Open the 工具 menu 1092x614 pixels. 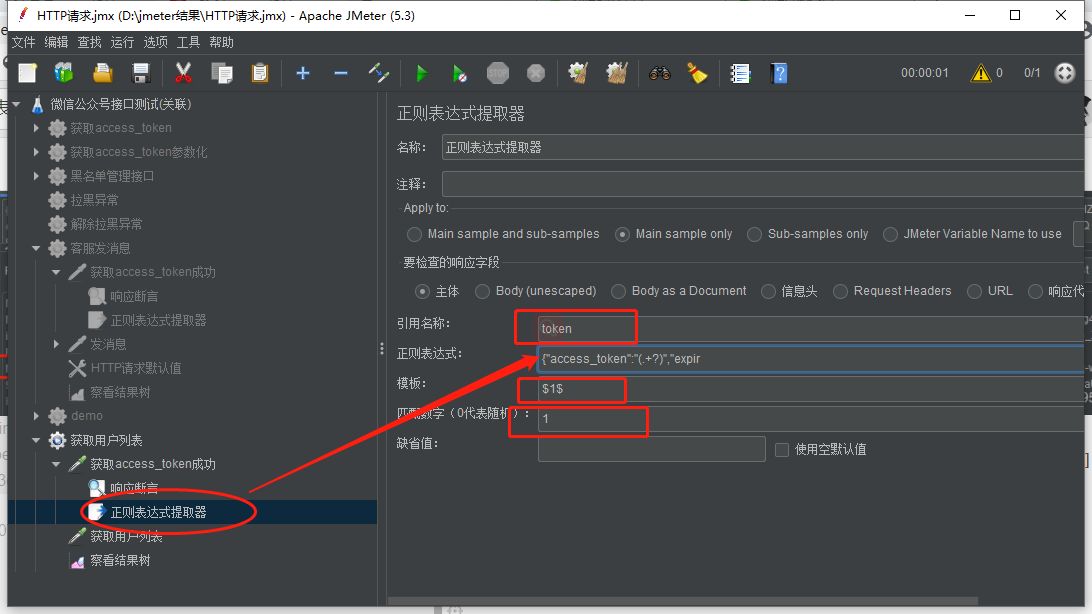click(188, 42)
